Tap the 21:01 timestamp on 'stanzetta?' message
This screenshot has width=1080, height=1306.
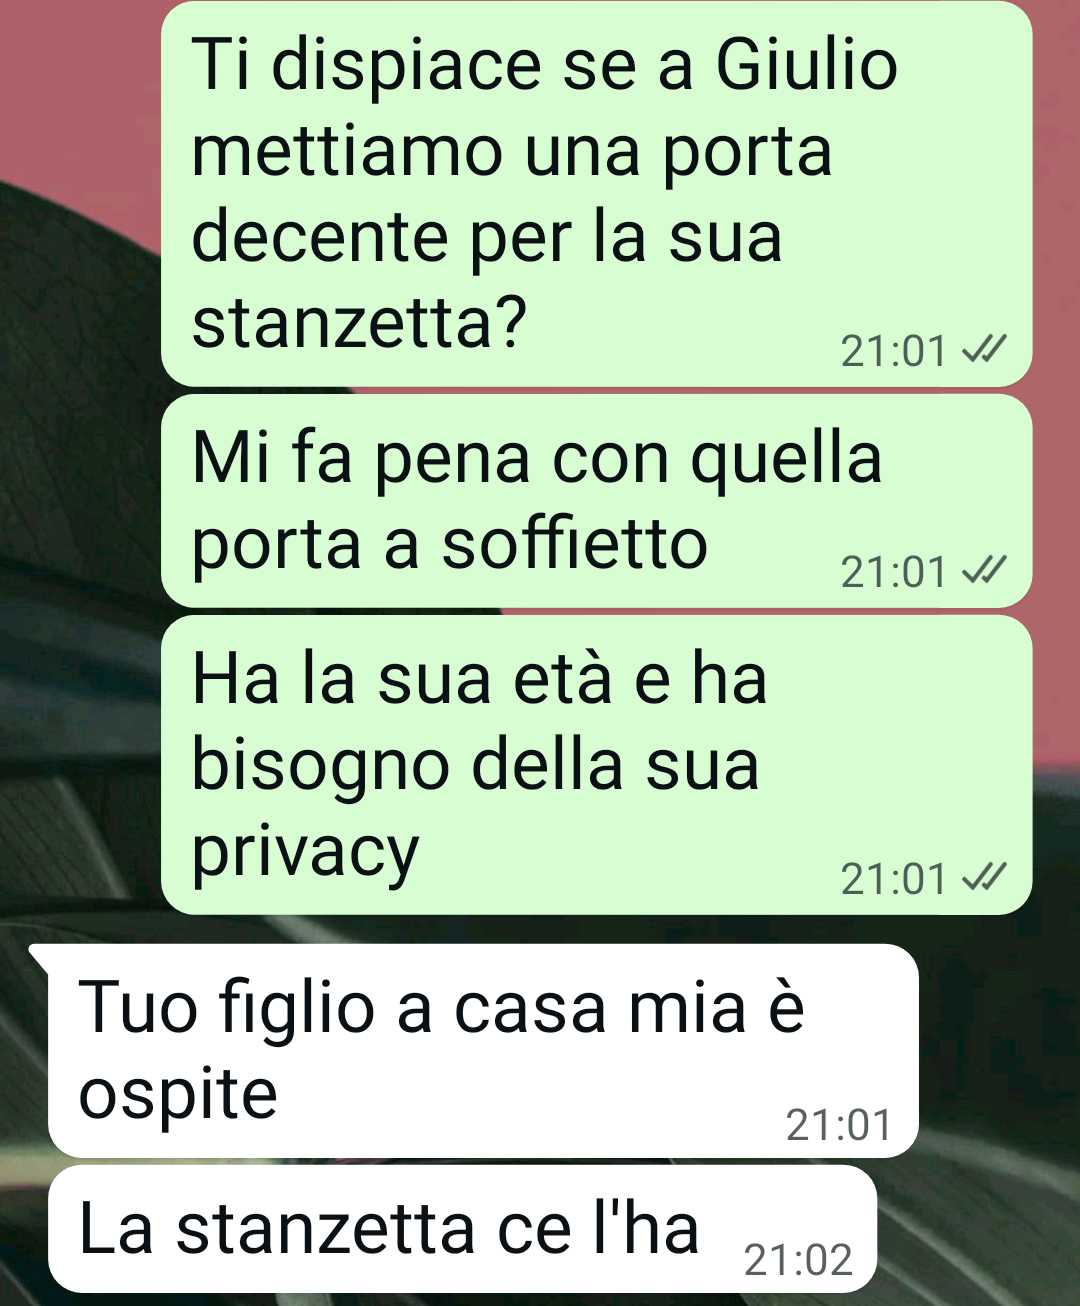[893, 351]
